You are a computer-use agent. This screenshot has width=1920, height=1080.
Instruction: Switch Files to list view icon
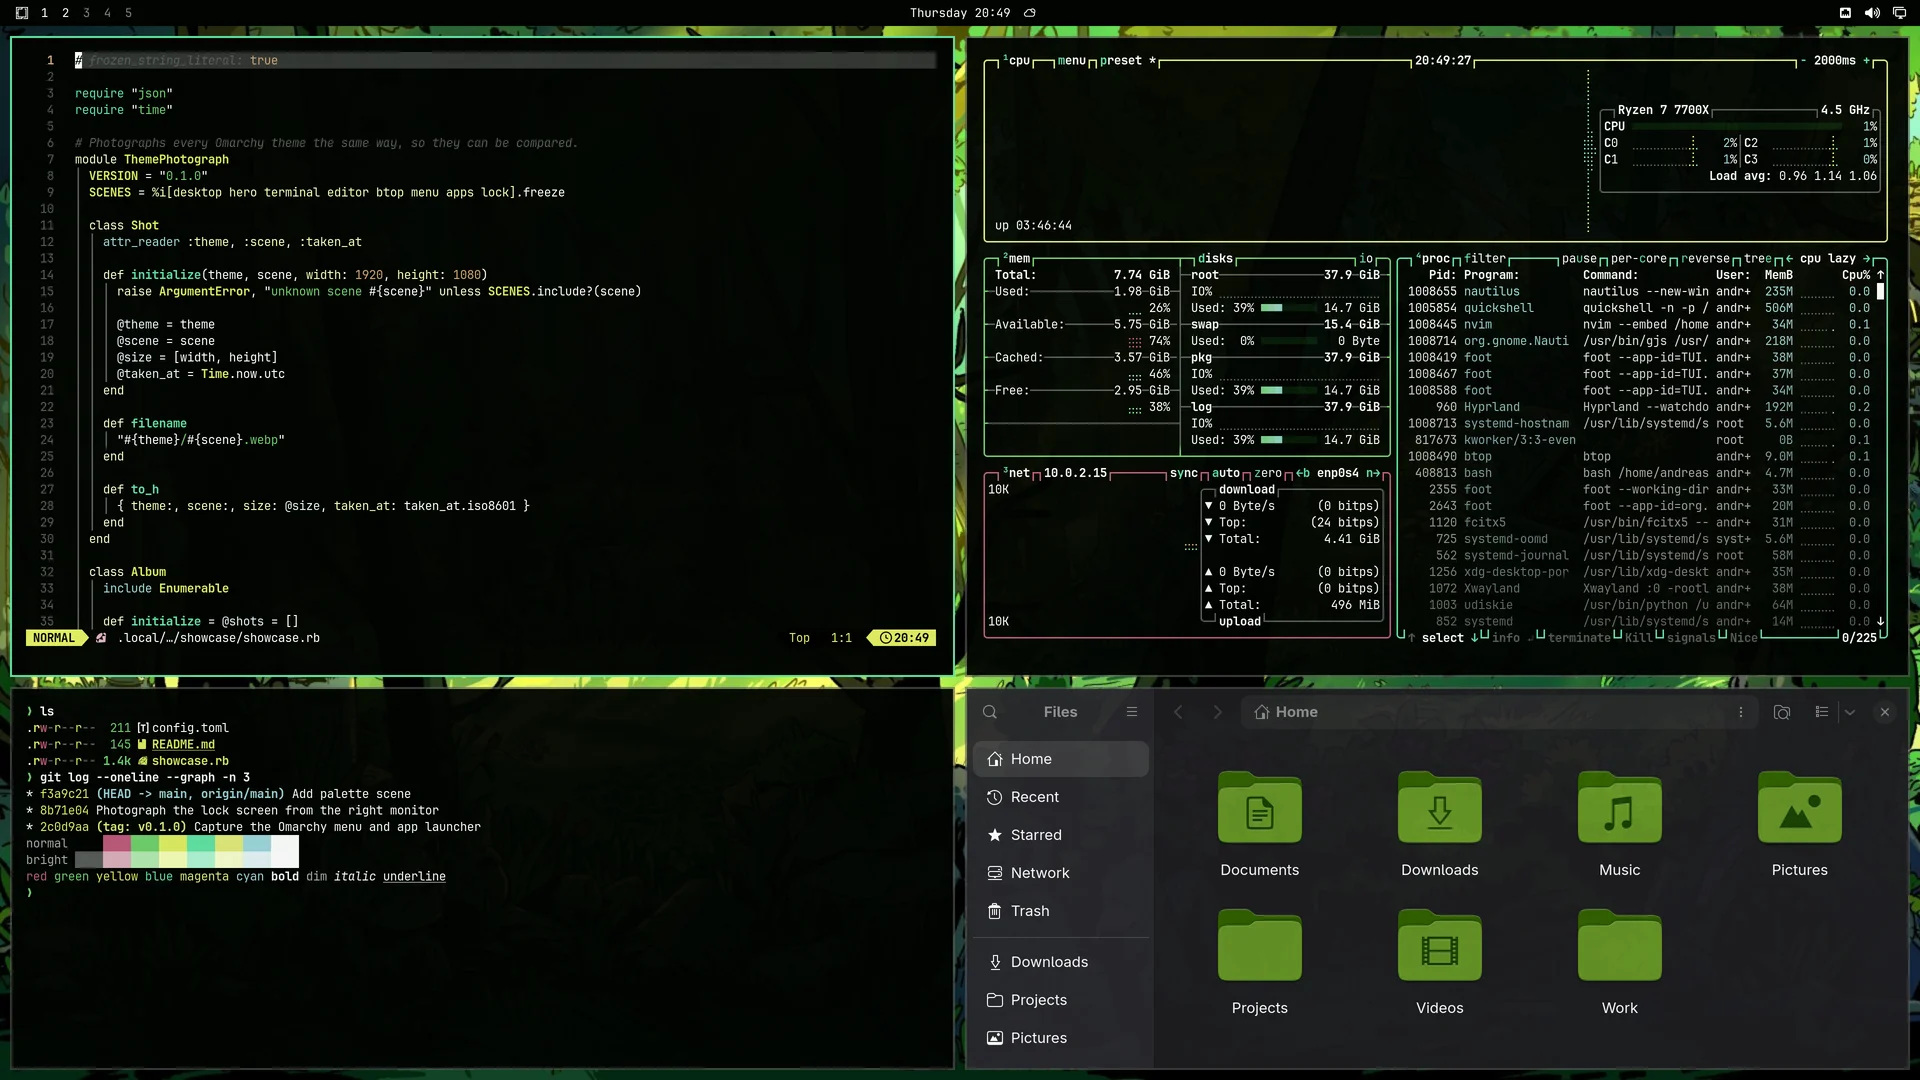tap(1822, 712)
